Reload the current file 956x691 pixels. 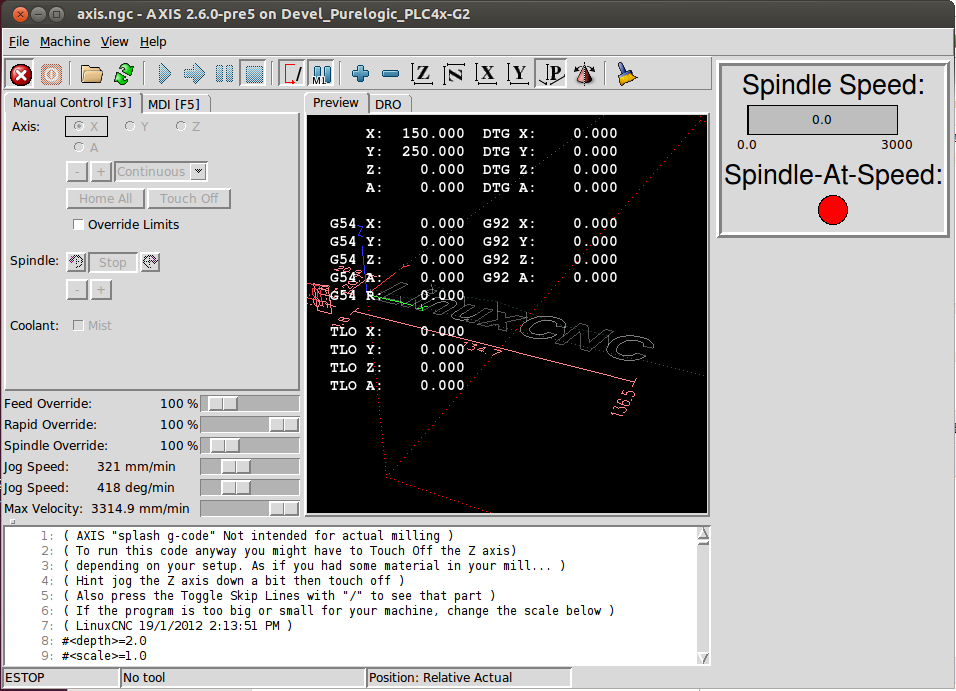124,74
